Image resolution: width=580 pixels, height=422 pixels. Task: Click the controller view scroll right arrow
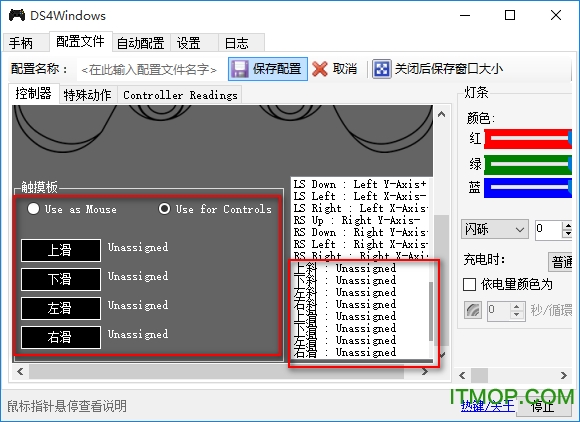[425, 371]
